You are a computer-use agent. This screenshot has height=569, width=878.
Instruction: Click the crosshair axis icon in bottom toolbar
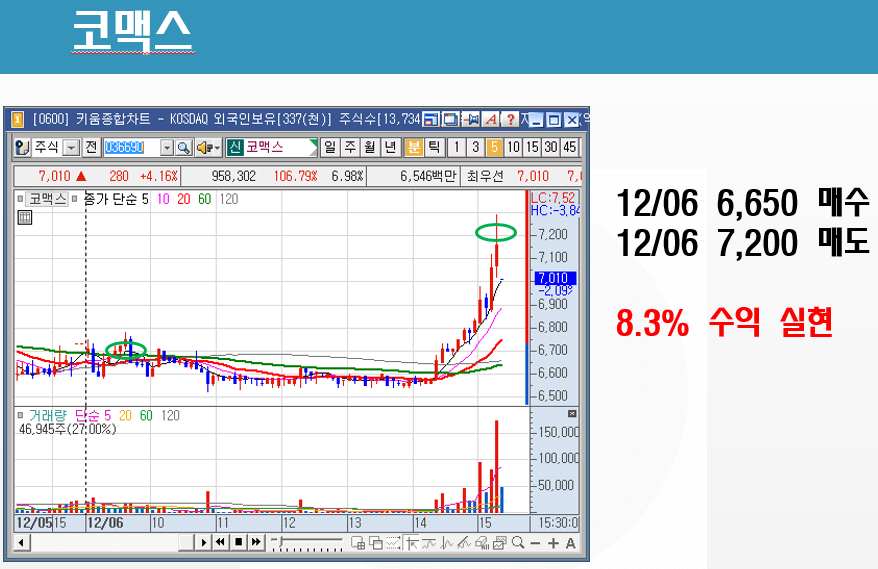click(412, 543)
